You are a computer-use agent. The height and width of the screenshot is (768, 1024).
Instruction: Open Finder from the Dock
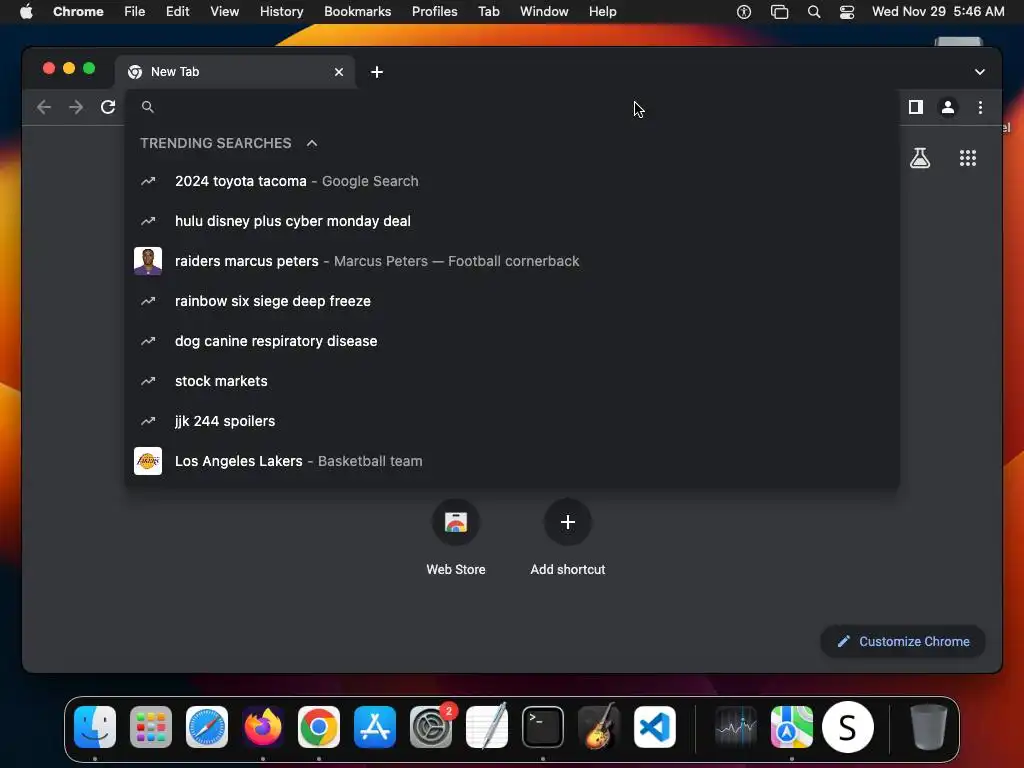point(95,727)
